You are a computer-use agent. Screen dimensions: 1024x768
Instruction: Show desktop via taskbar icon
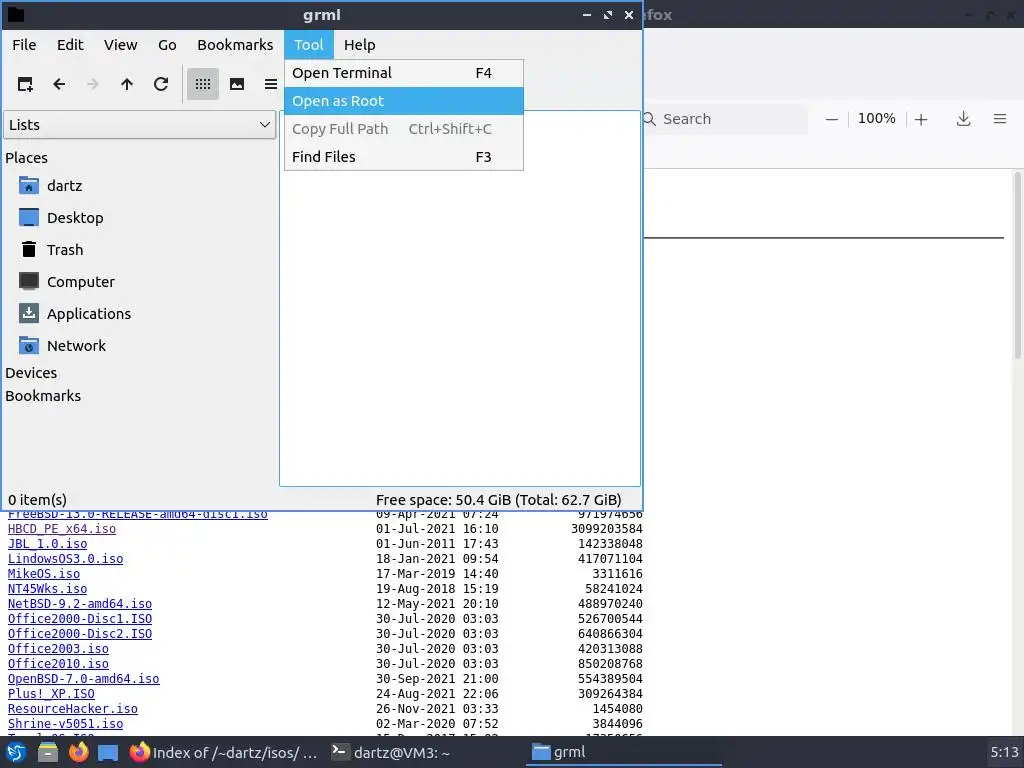108,753
